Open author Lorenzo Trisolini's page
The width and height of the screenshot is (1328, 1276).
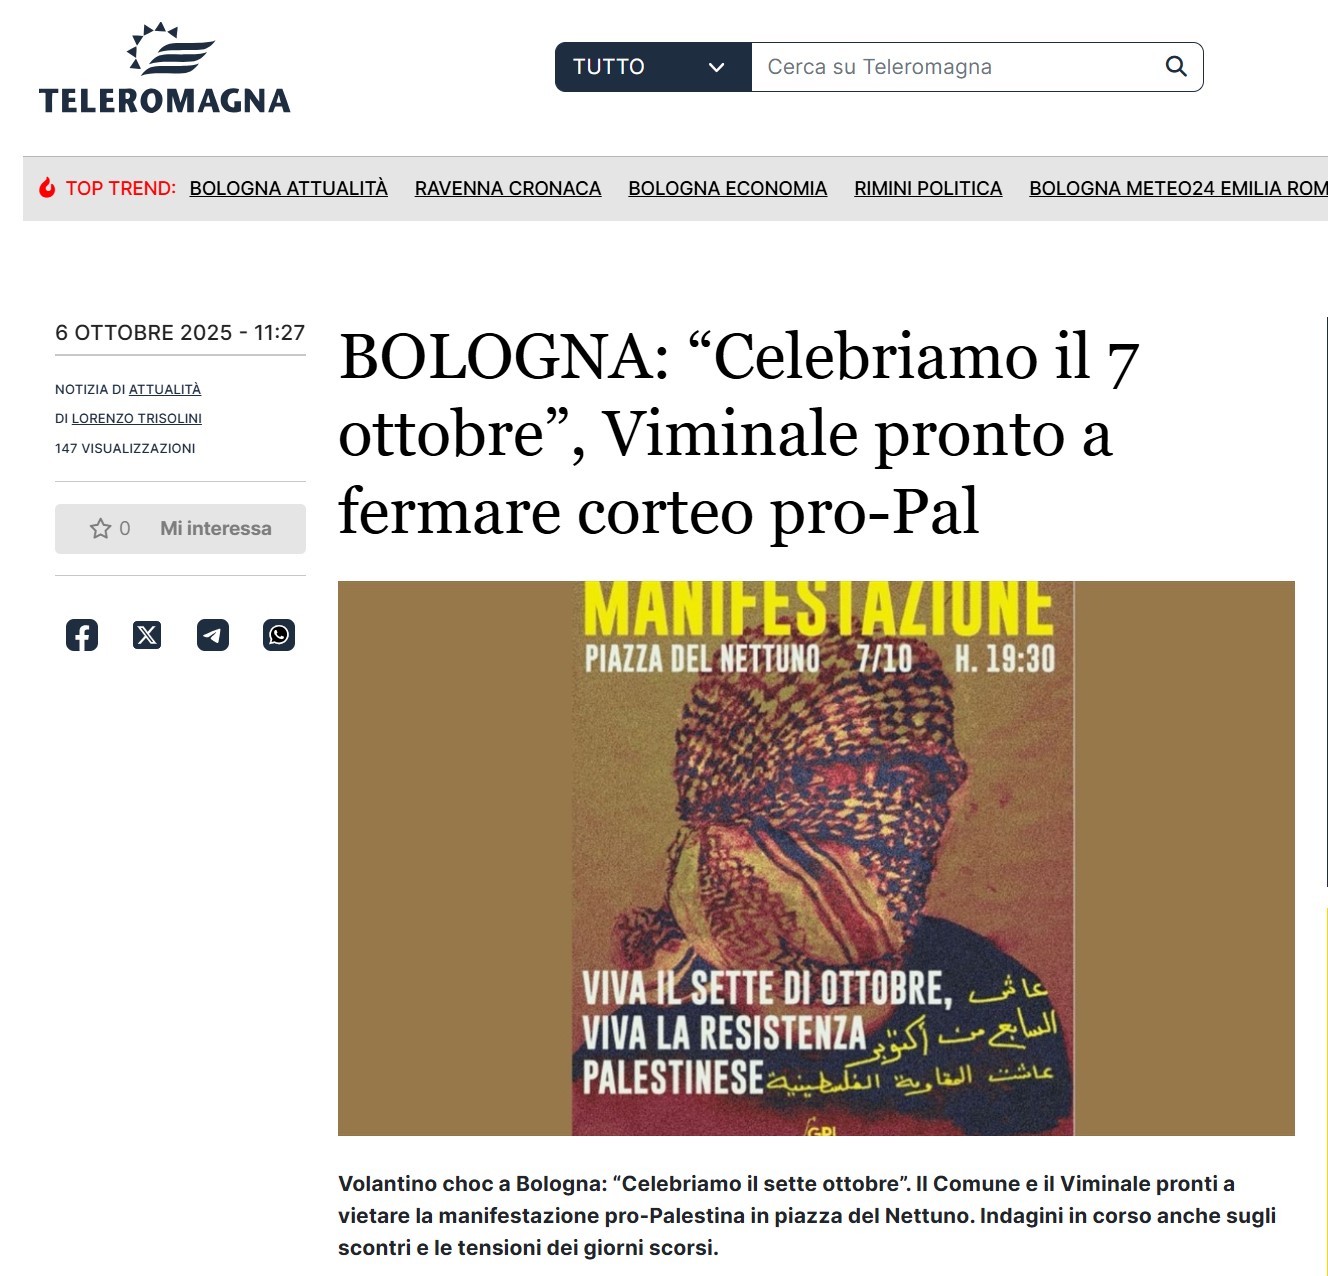[x=137, y=418]
